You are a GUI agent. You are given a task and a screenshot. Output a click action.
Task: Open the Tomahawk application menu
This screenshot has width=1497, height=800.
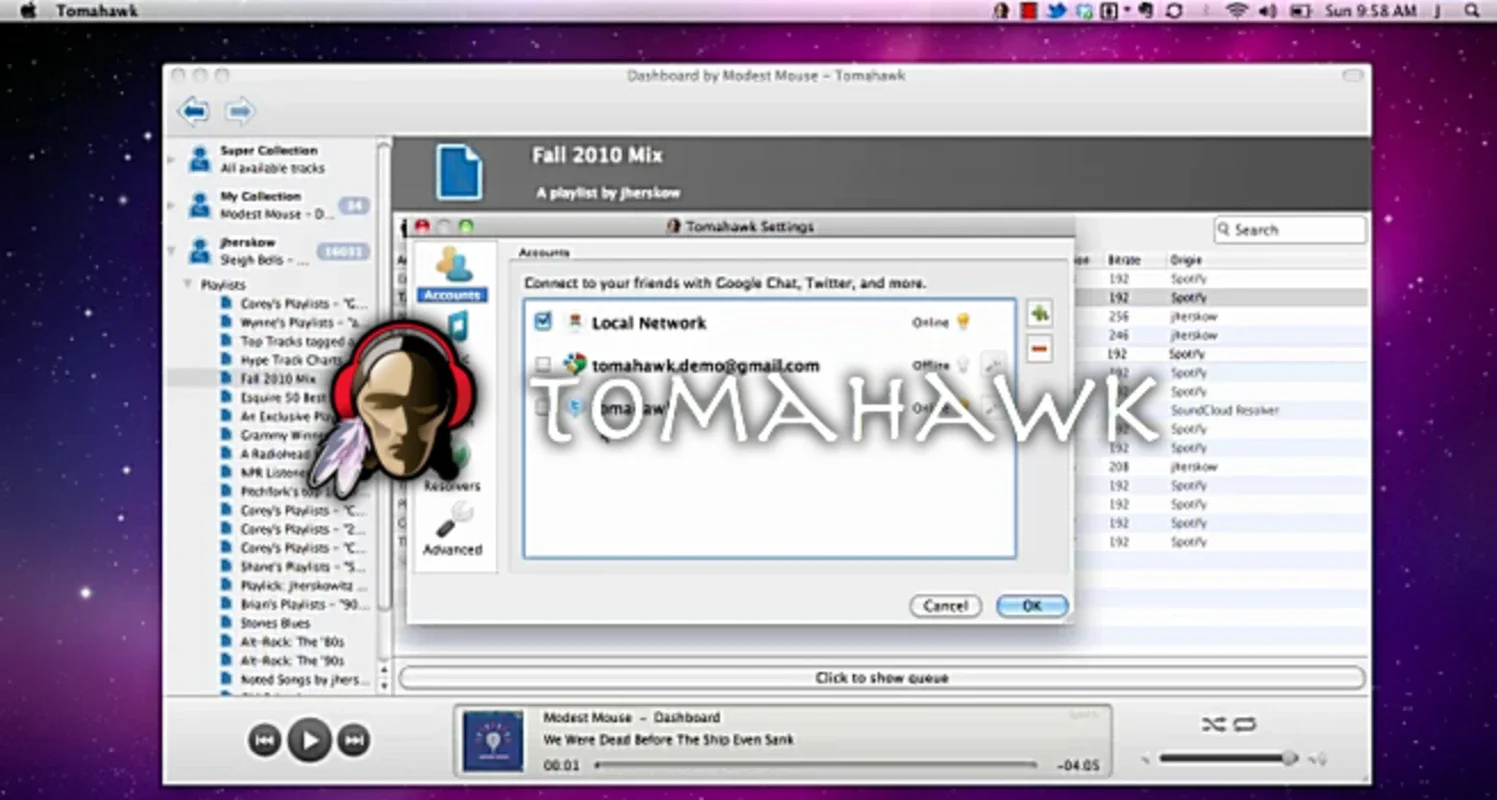point(97,11)
